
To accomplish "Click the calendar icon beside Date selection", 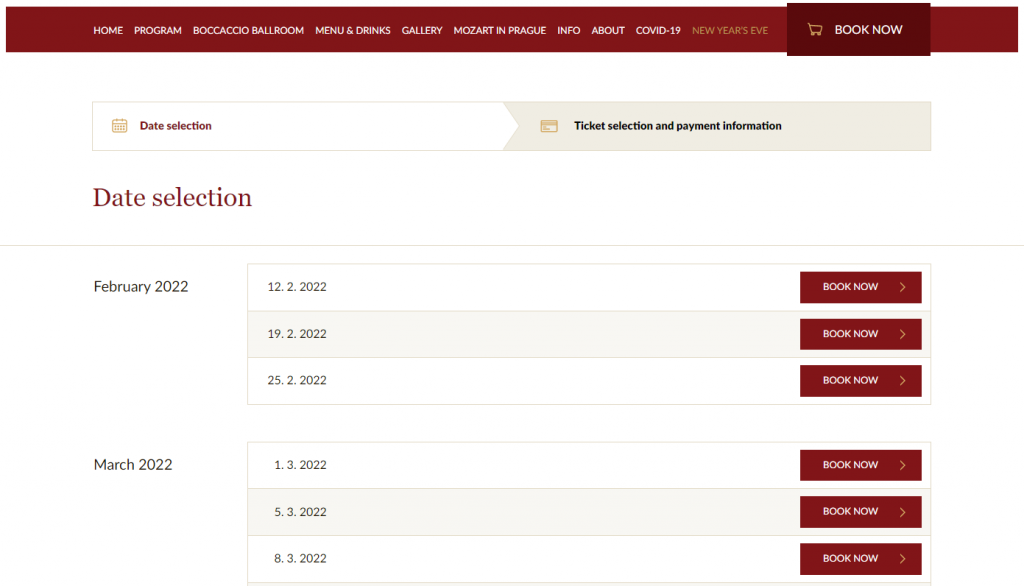I will [x=120, y=126].
